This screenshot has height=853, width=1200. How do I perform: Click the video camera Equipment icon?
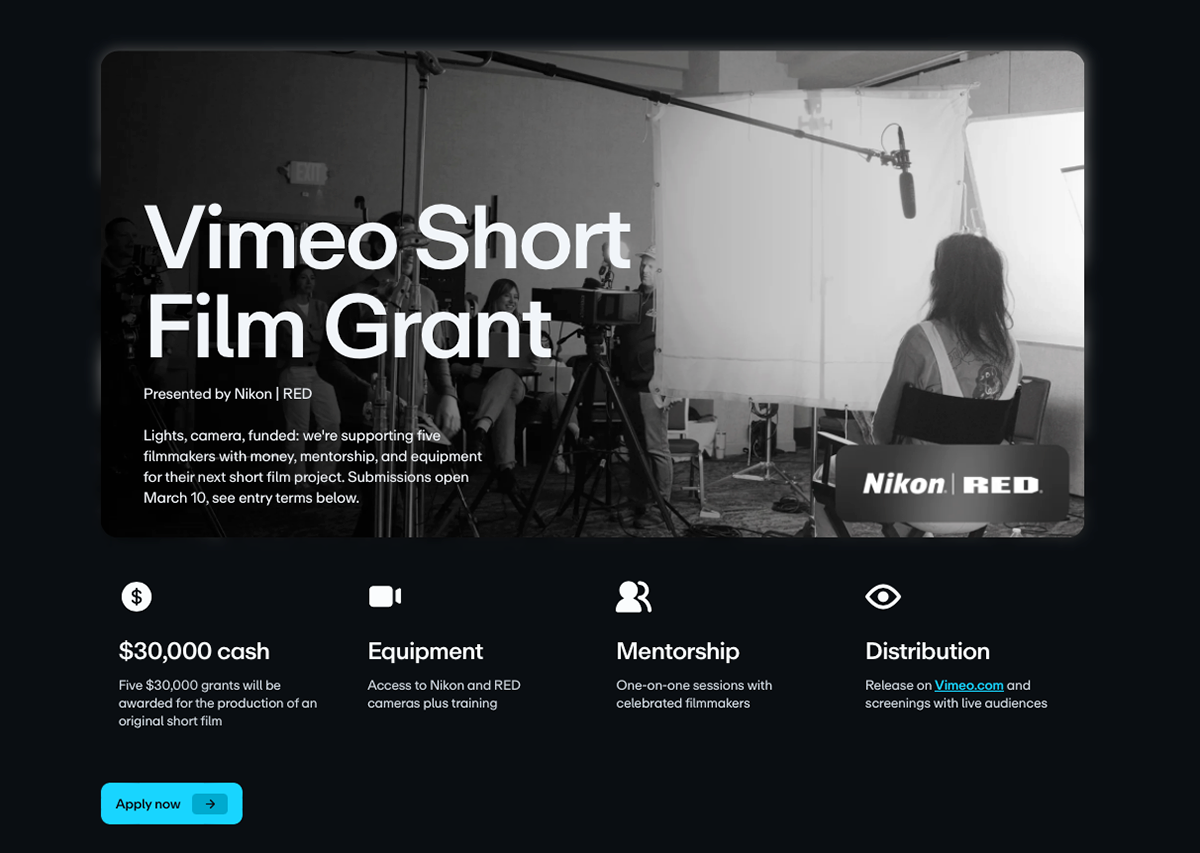tap(385, 597)
